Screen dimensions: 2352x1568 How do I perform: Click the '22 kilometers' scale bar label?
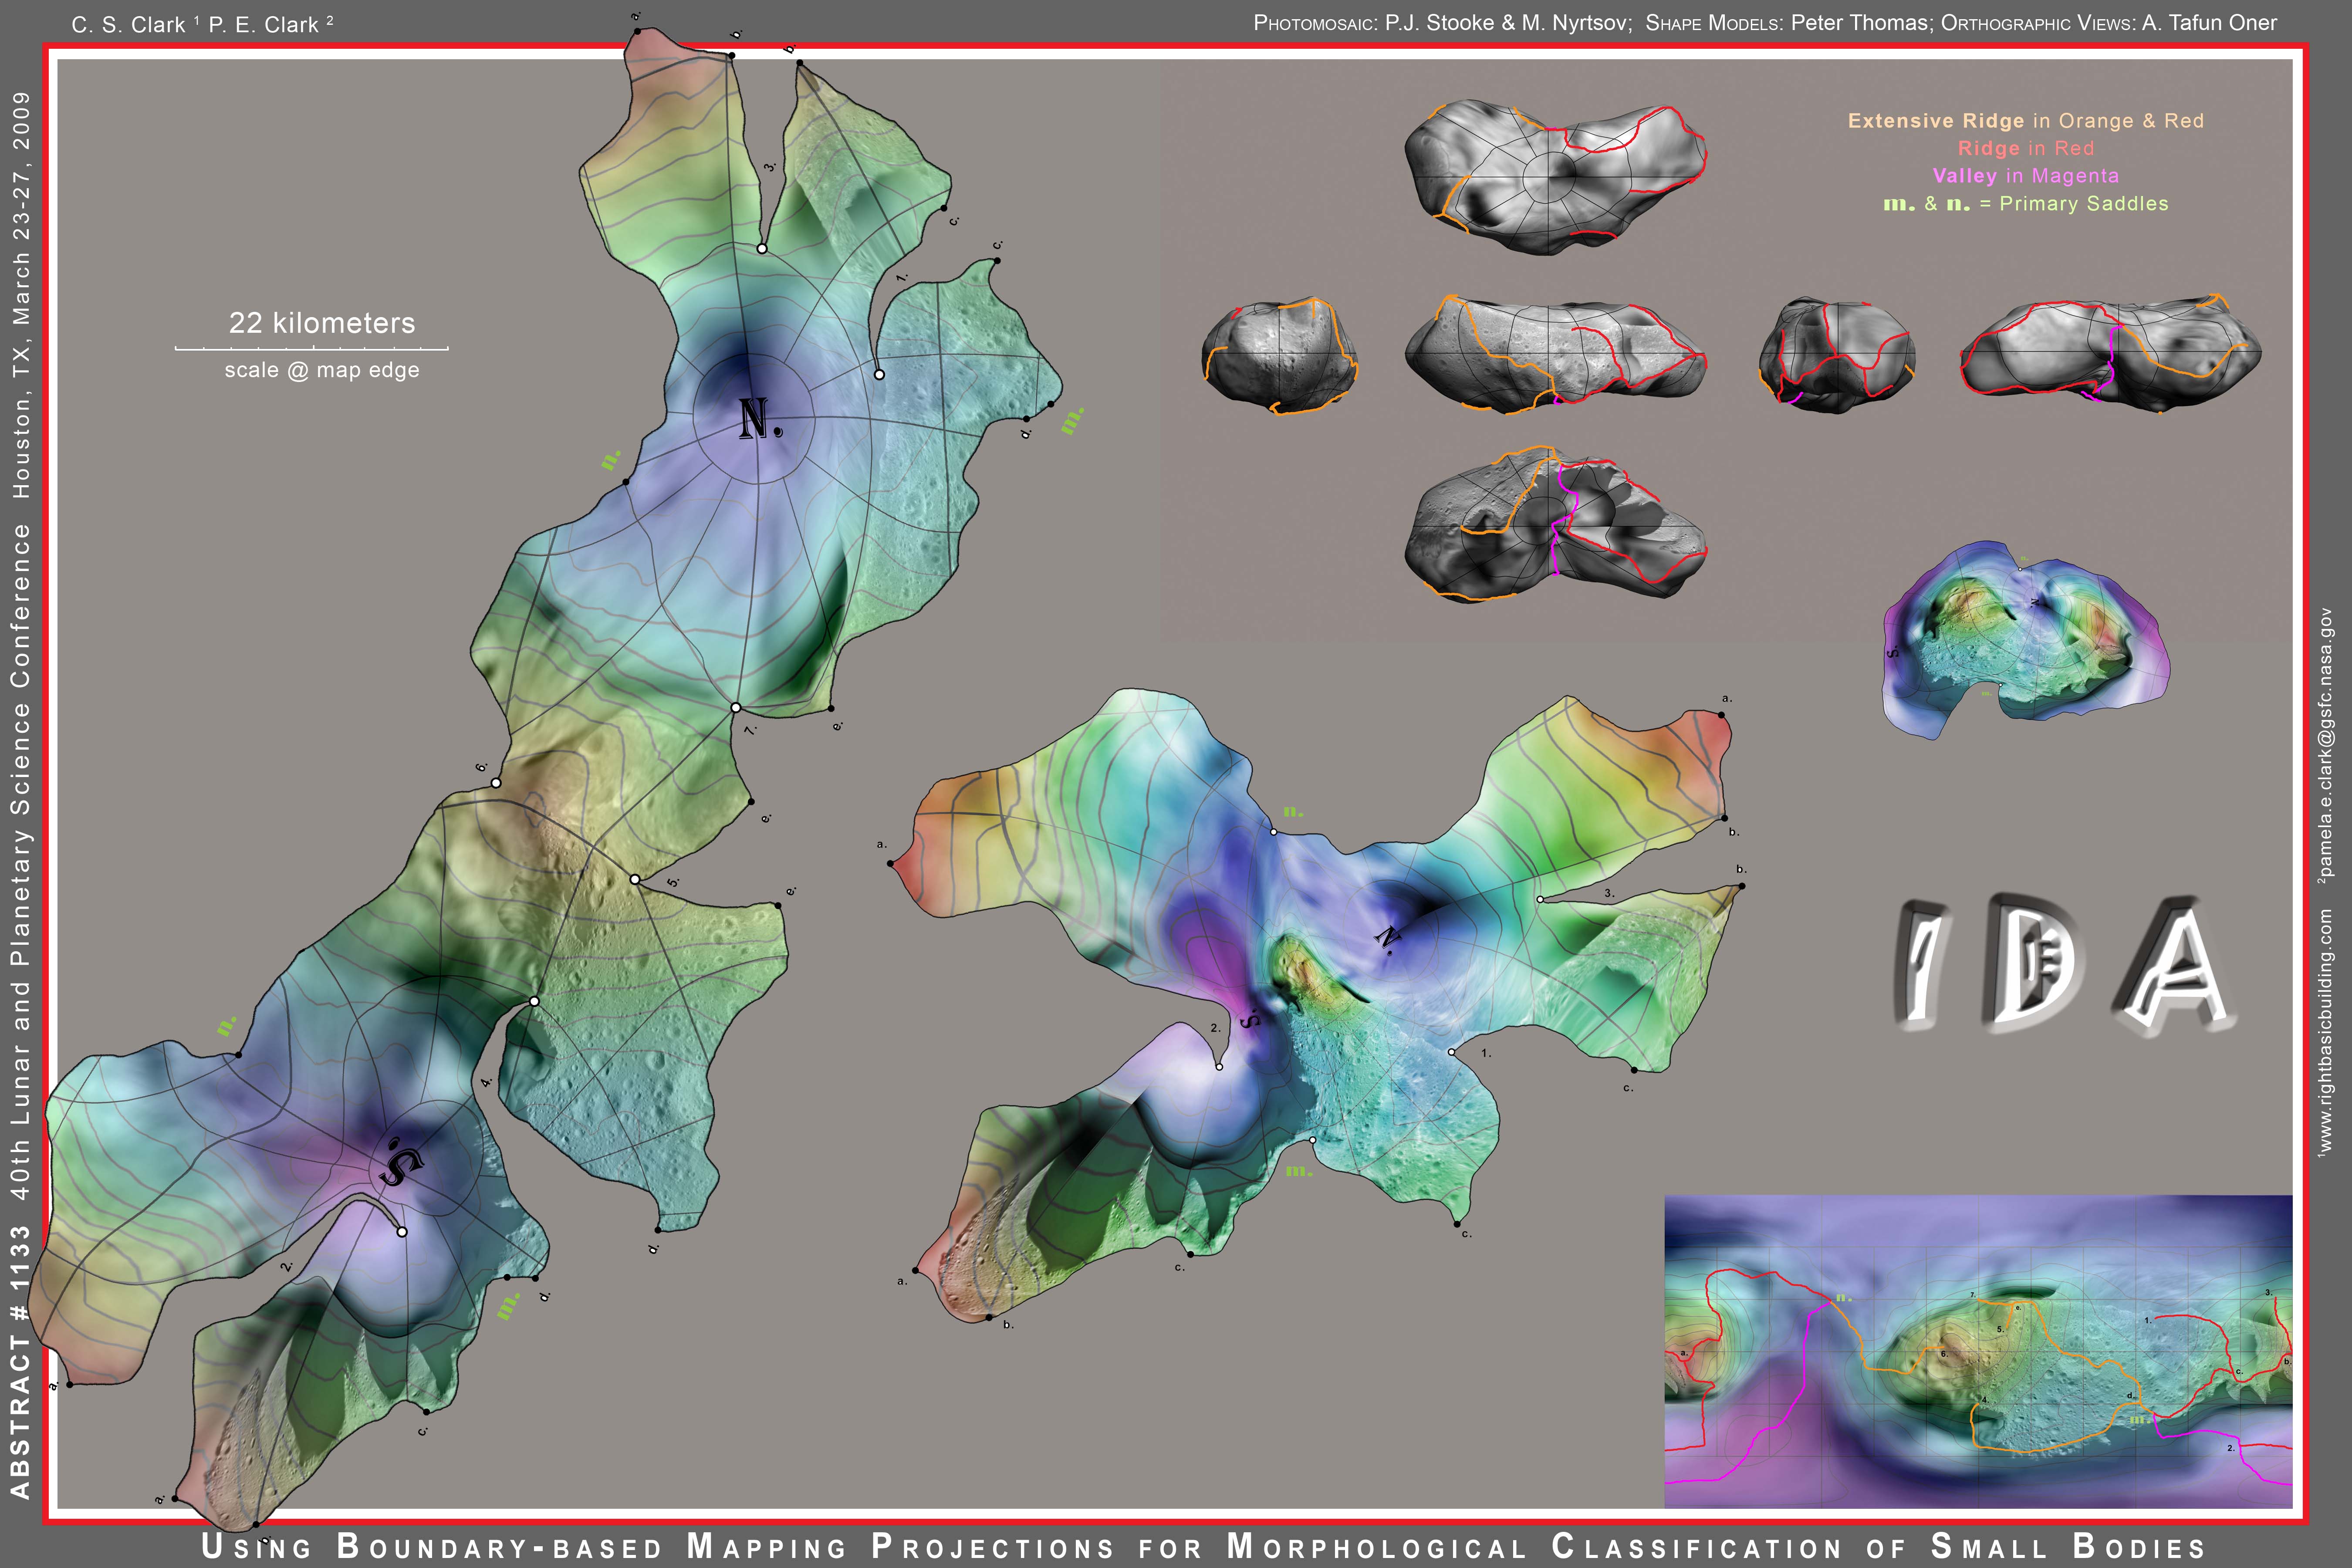[x=321, y=323]
